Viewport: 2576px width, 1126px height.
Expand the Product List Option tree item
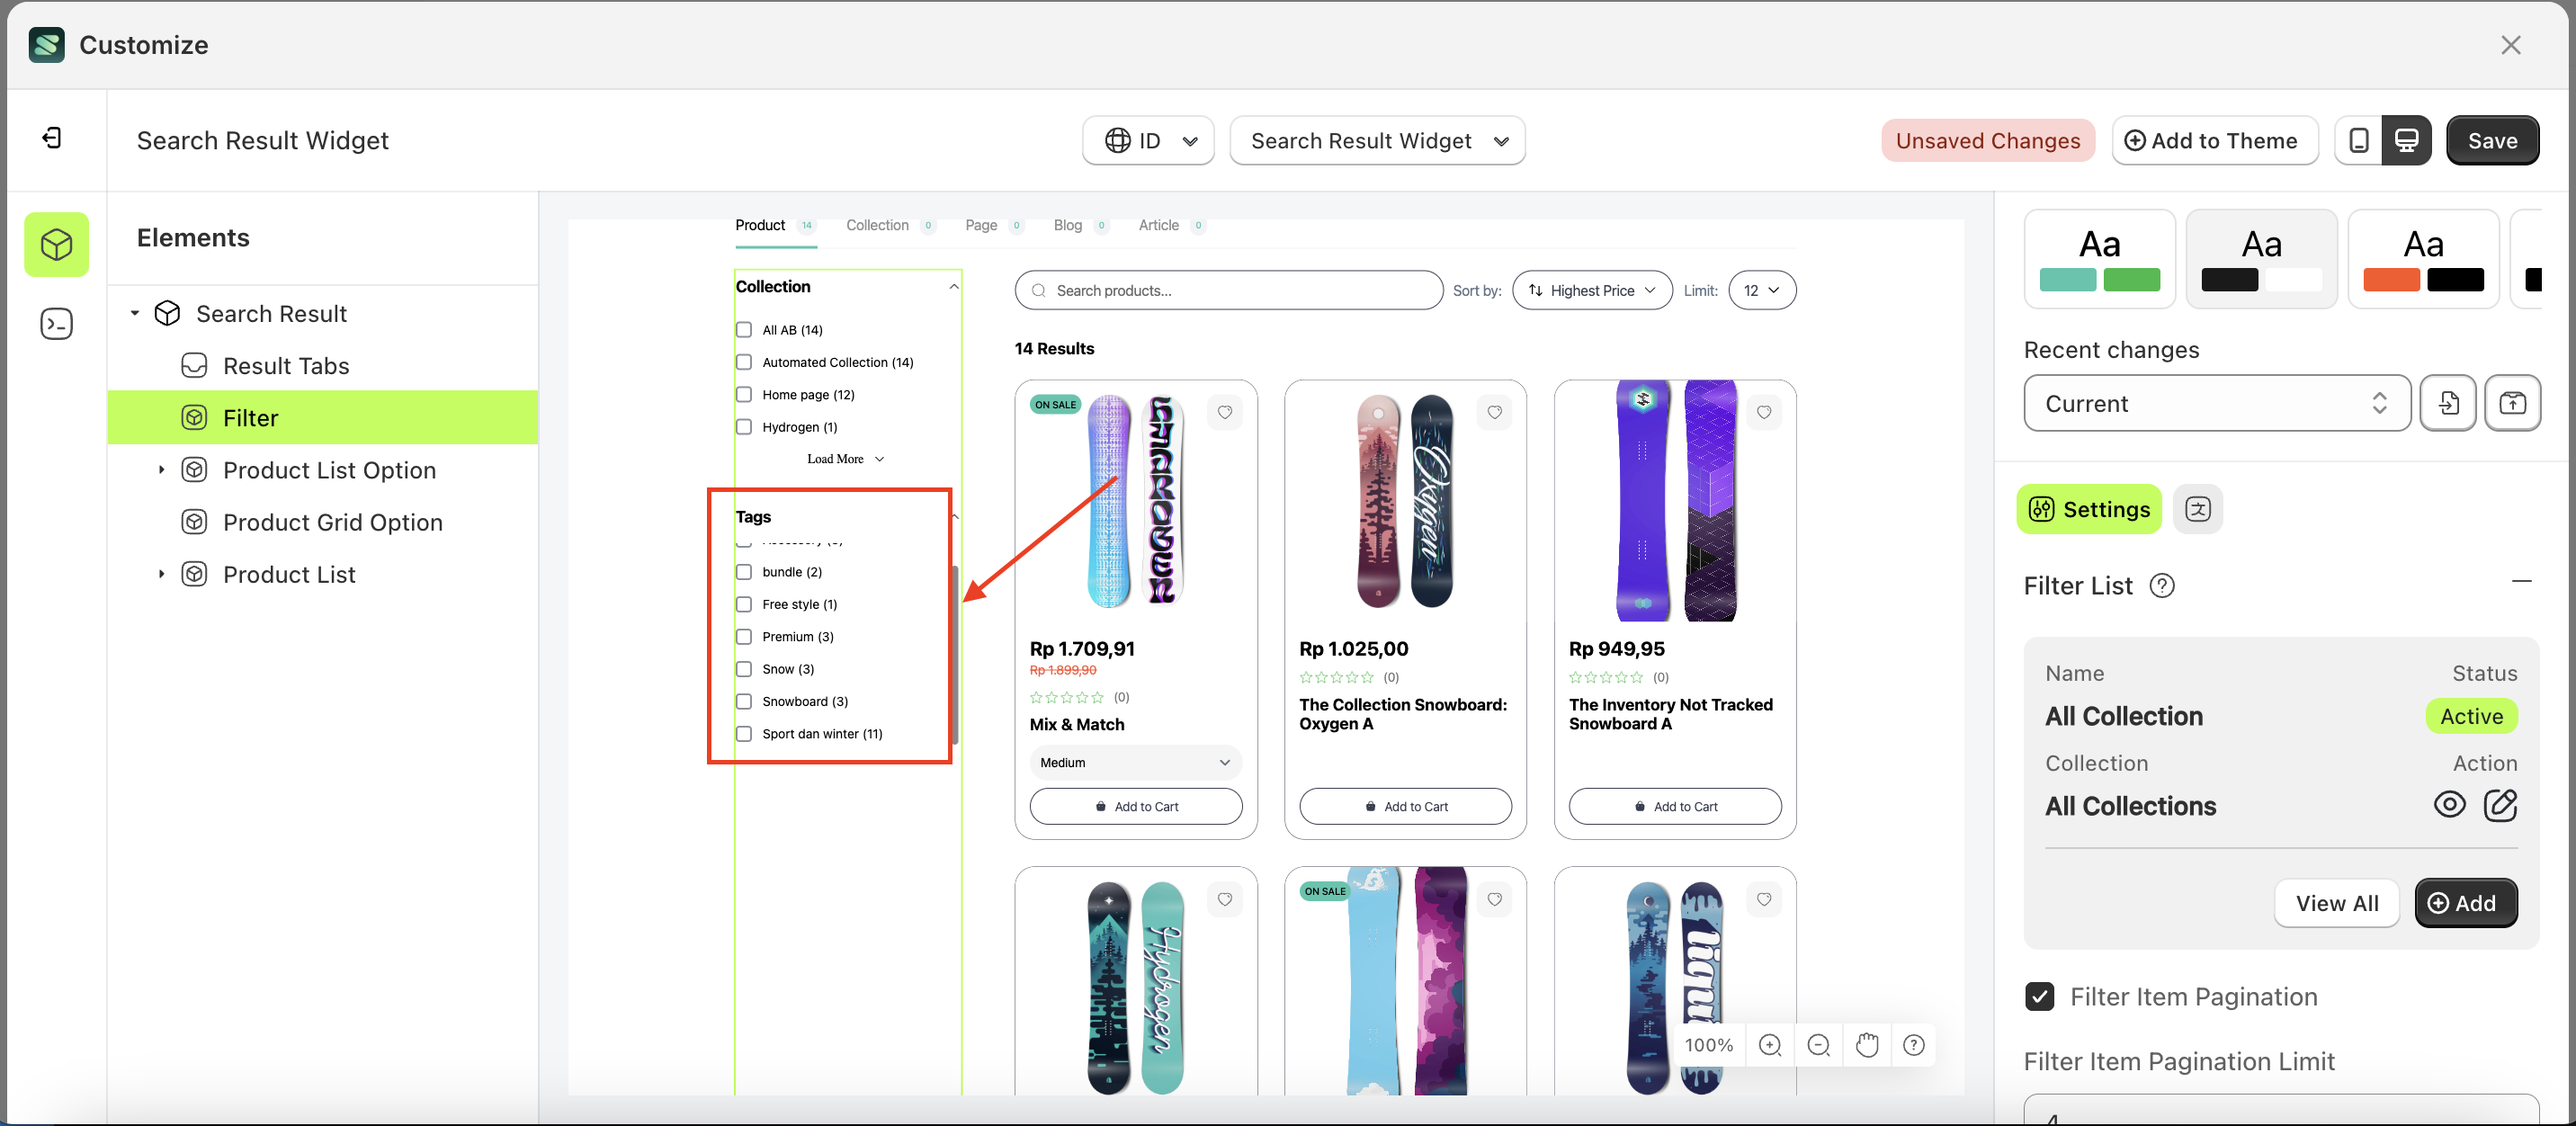point(161,470)
